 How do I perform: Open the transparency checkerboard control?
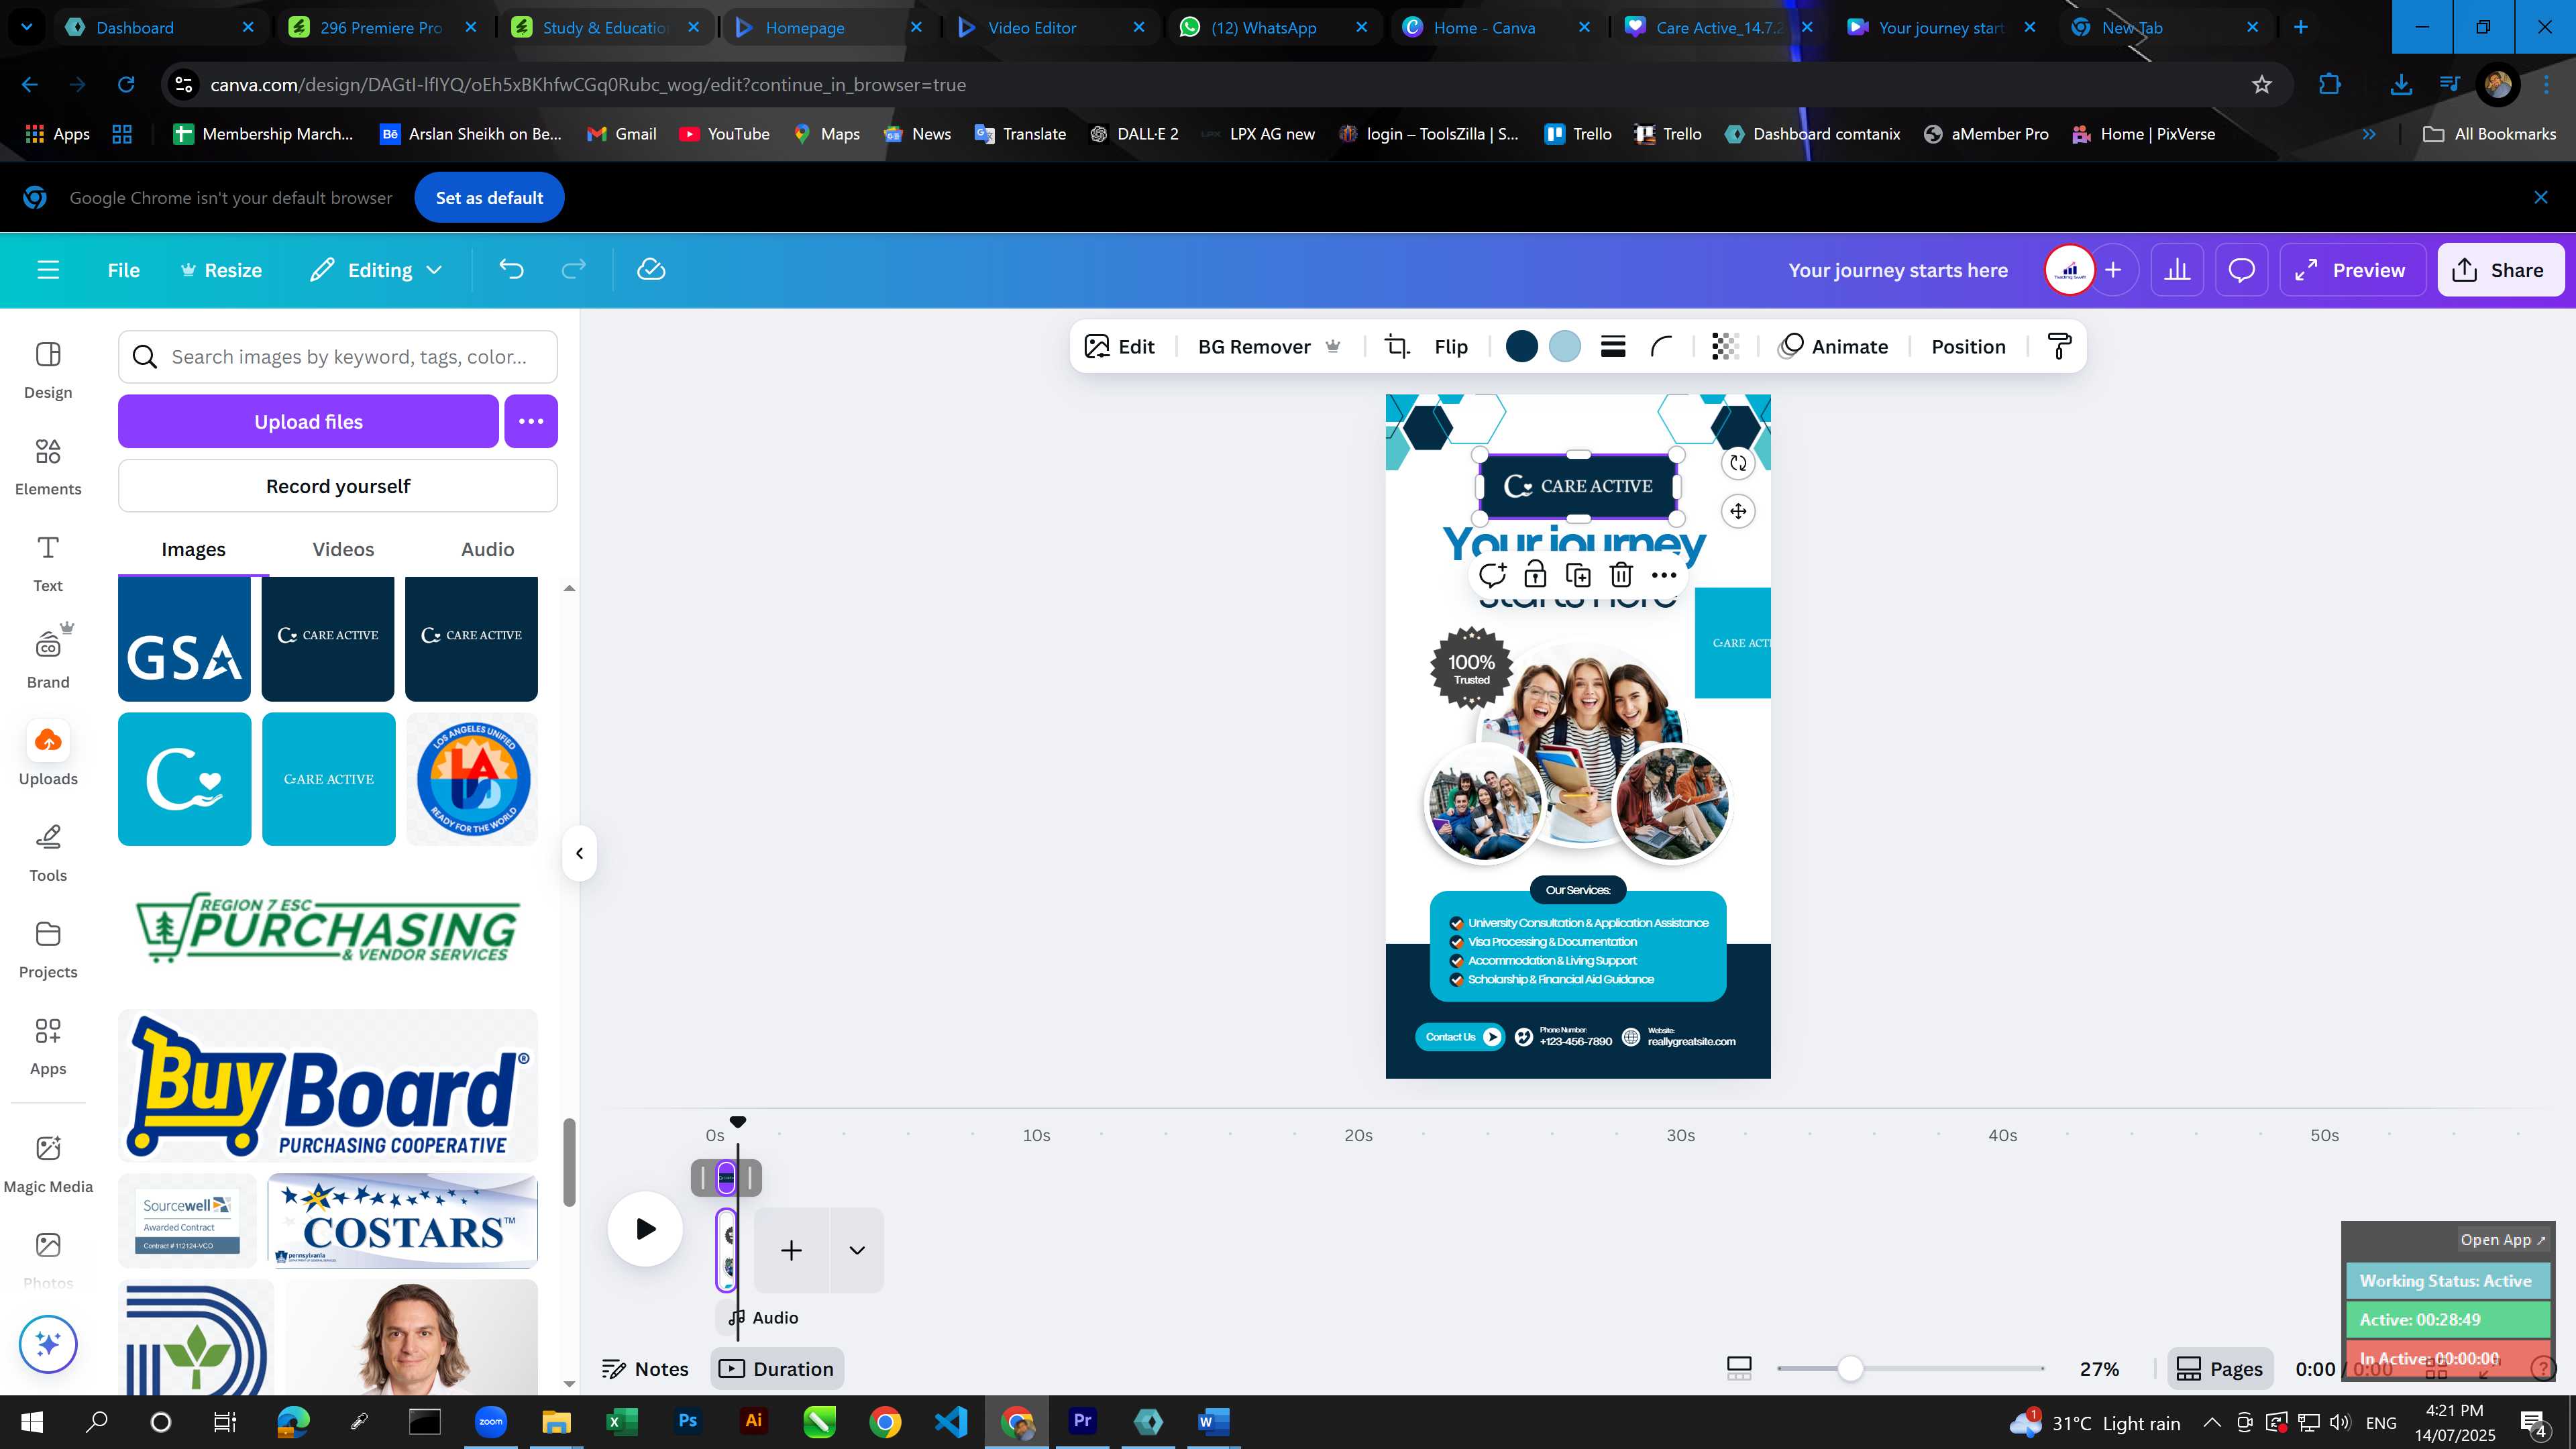coord(1725,347)
